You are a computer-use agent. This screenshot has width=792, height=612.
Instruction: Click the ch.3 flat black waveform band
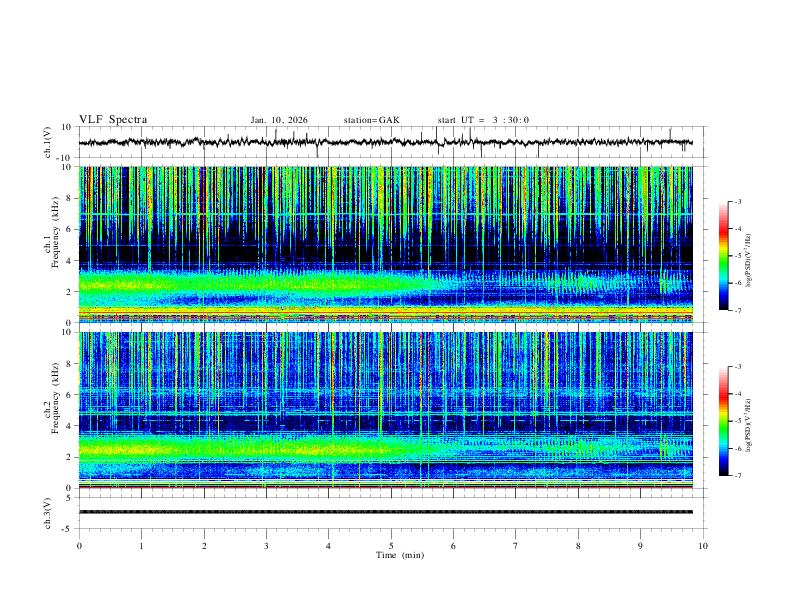[385, 512]
